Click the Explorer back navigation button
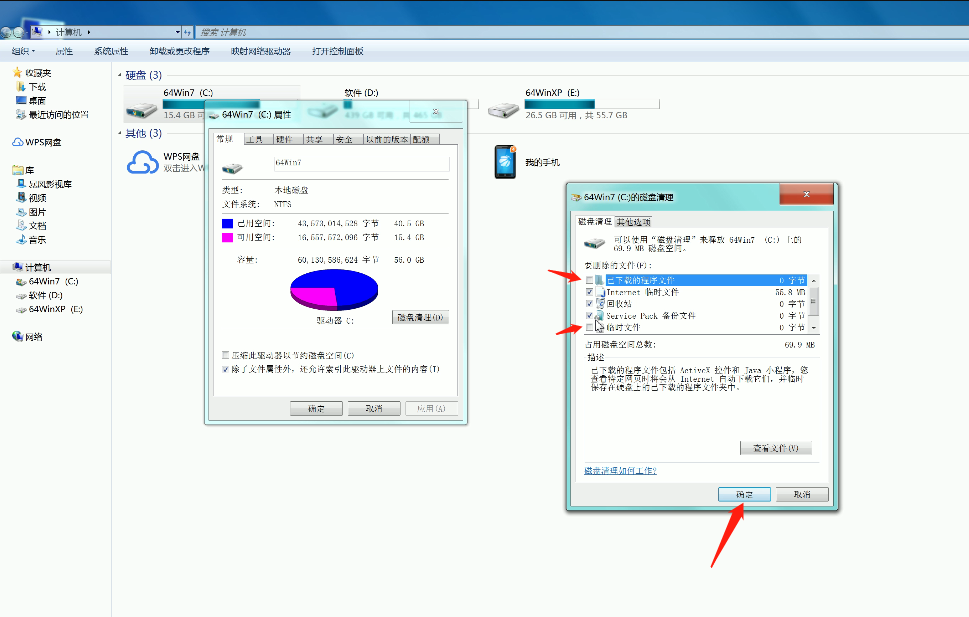The height and width of the screenshot is (617, 969). click(x=6, y=32)
